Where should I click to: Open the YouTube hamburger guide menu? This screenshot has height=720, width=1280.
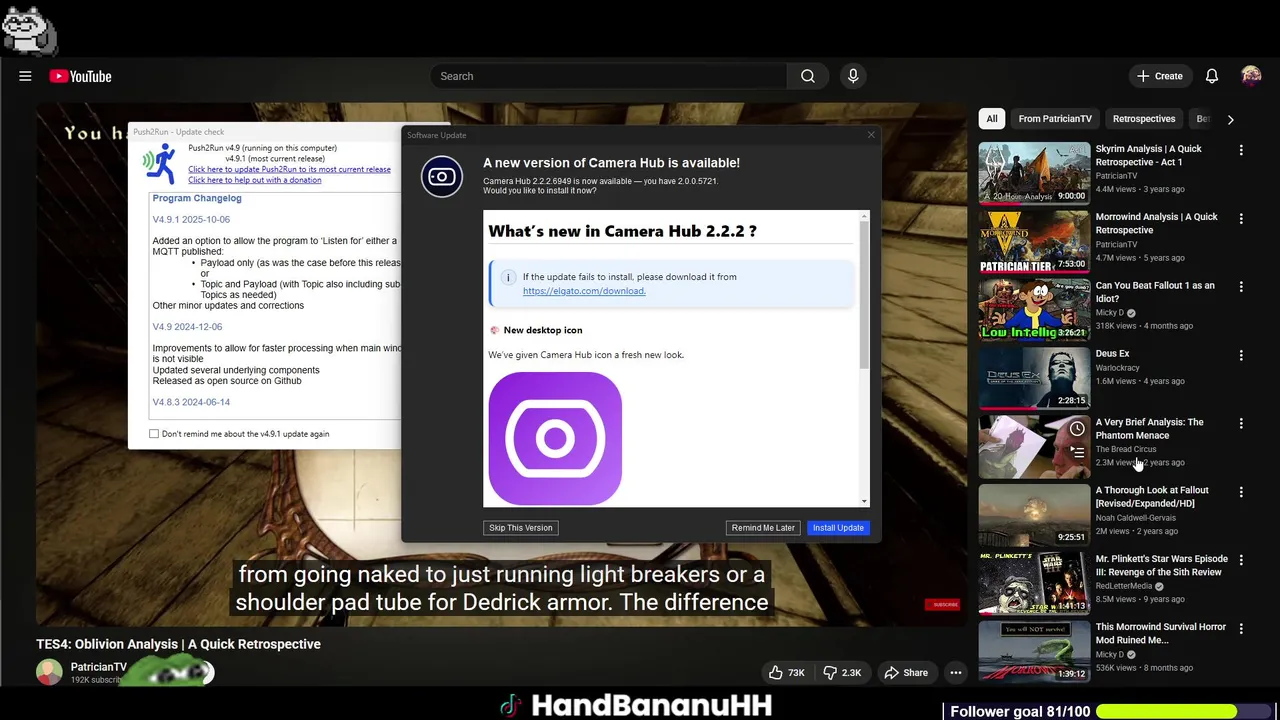coord(25,76)
